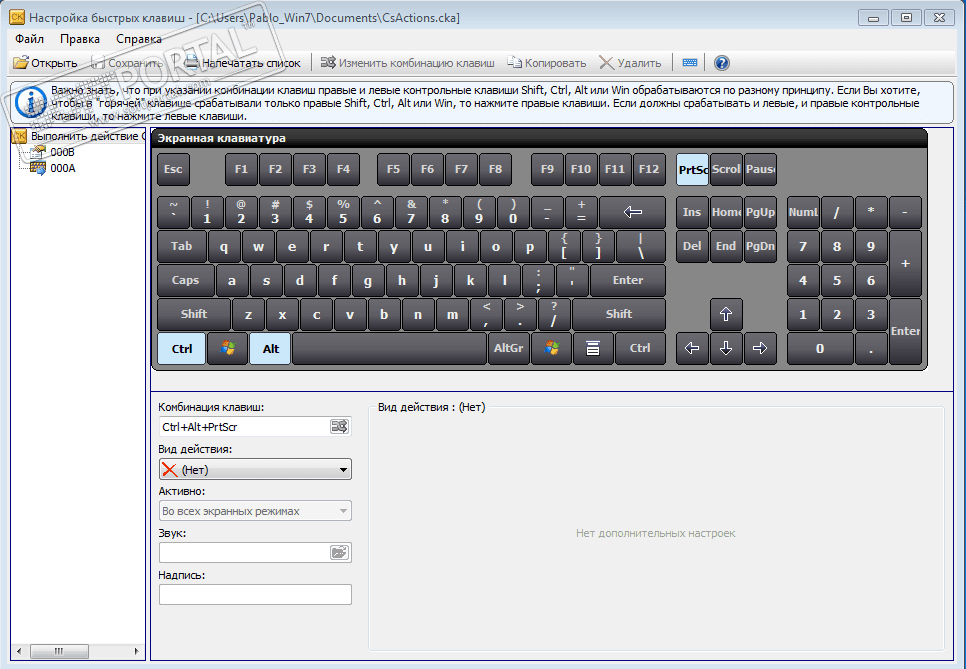Click the Caps key on the virtual keyboard
The image size is (966, 669).
click(x=185, y=280)
